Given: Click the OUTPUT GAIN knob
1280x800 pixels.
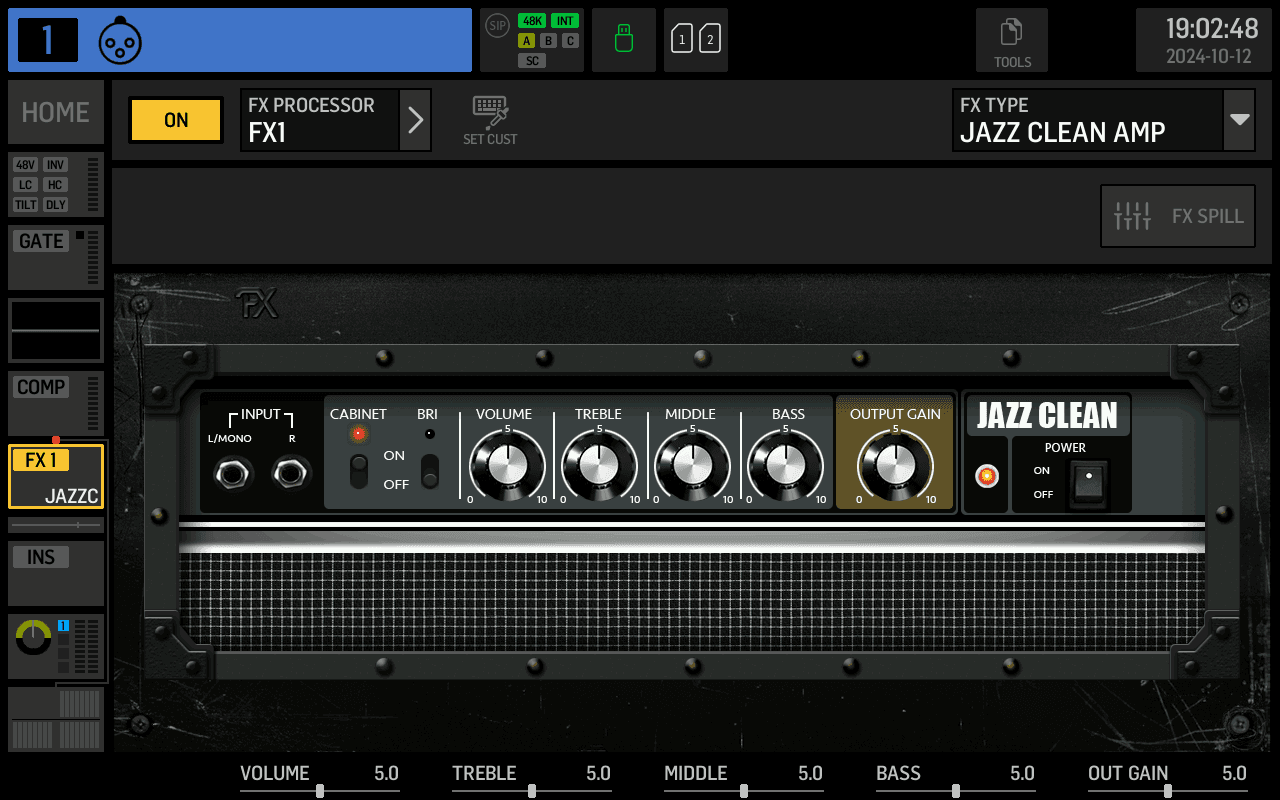Looking at the screenshot, I should pos(895,467).
